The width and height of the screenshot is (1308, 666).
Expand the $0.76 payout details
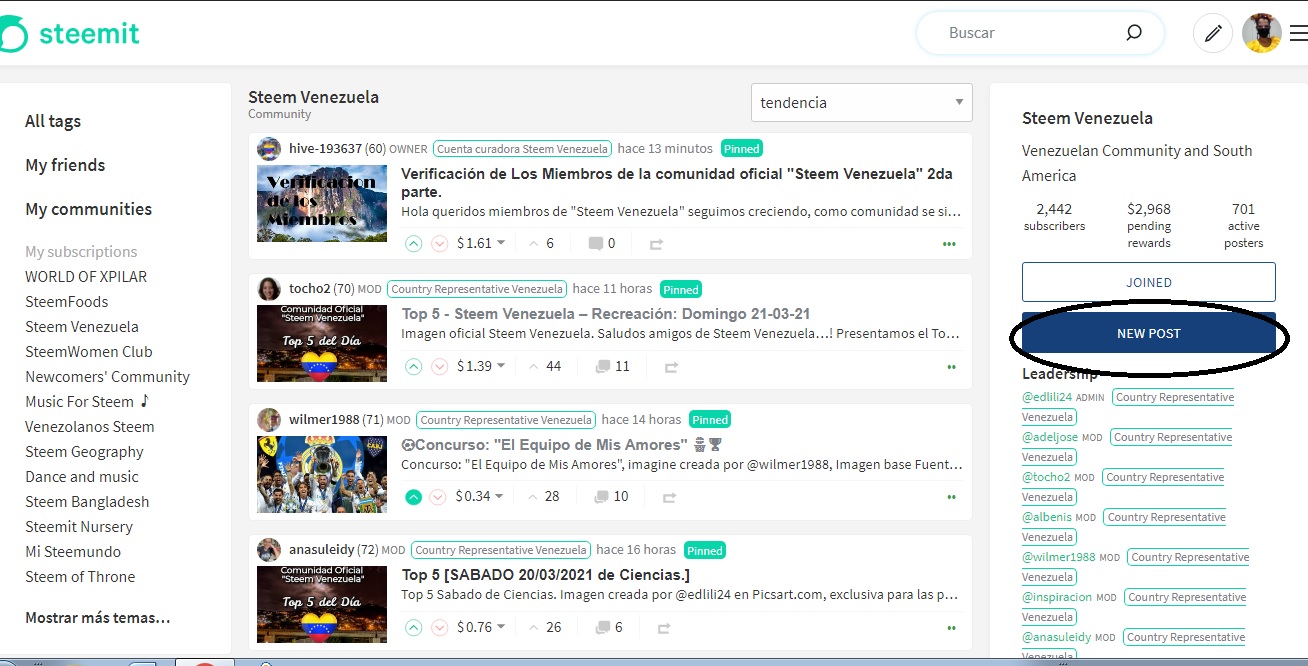click(x=481, y=627)
